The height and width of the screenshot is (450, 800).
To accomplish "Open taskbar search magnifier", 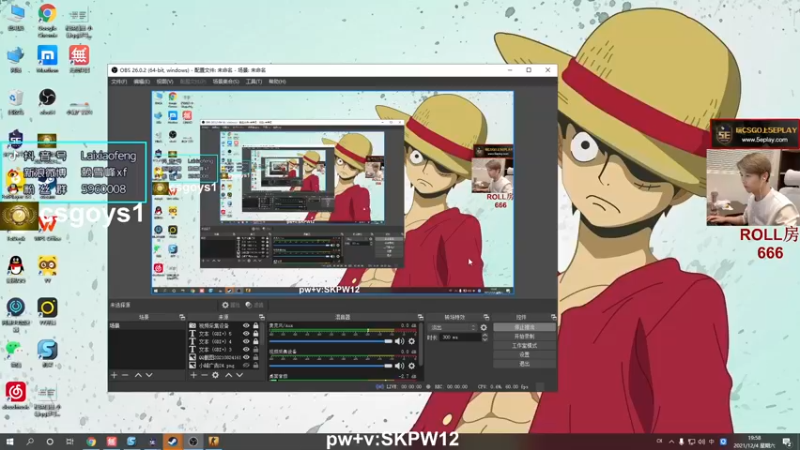I will [30, 441].
